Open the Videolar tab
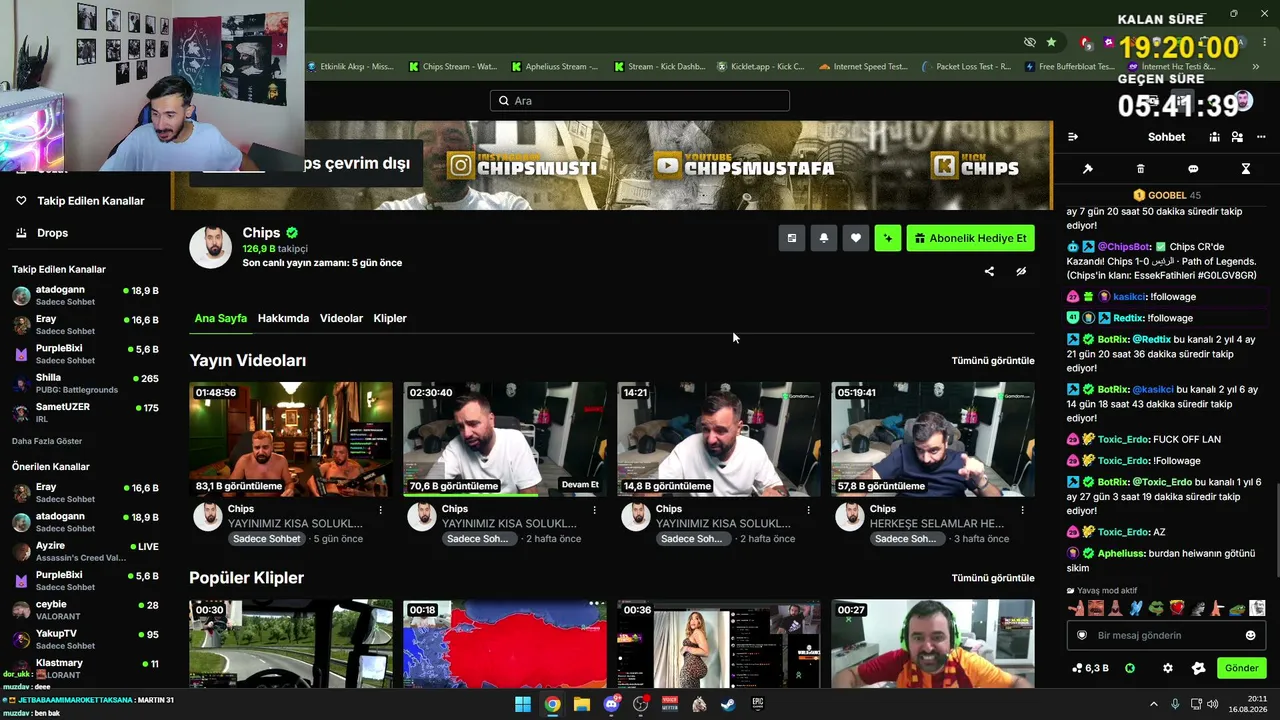Screen dimensions: 1280x720 tap(341, 318)
